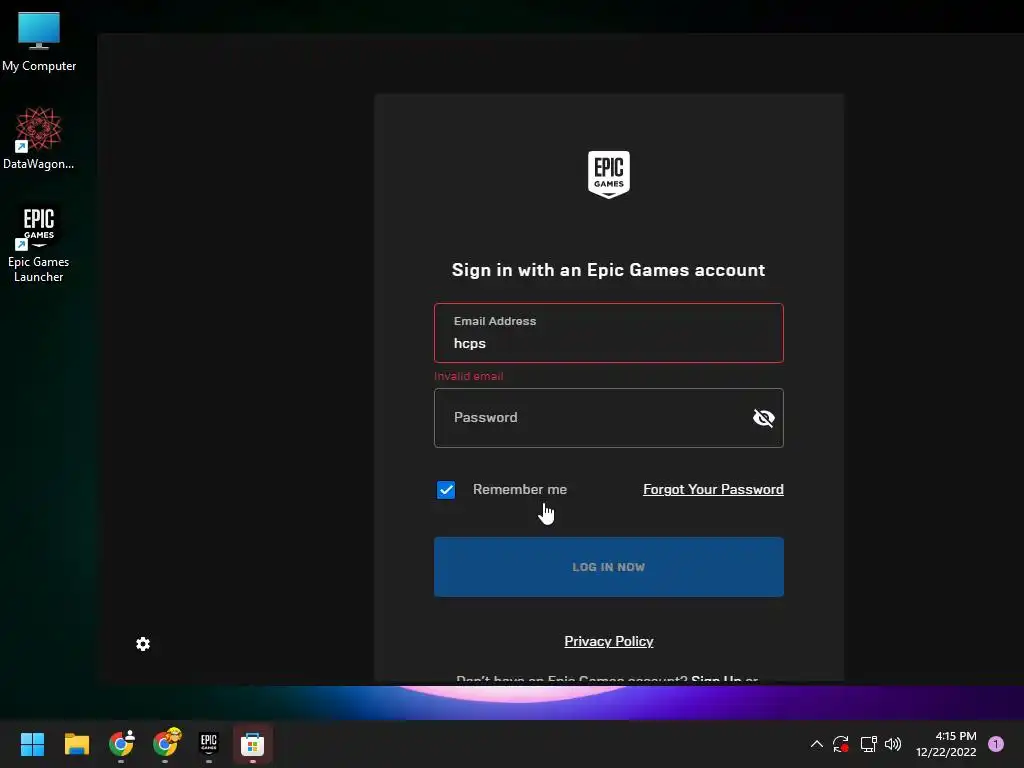Toggle password visibility eye icon
Viewport: 1024px width, 768px height.
pos(763,418)
